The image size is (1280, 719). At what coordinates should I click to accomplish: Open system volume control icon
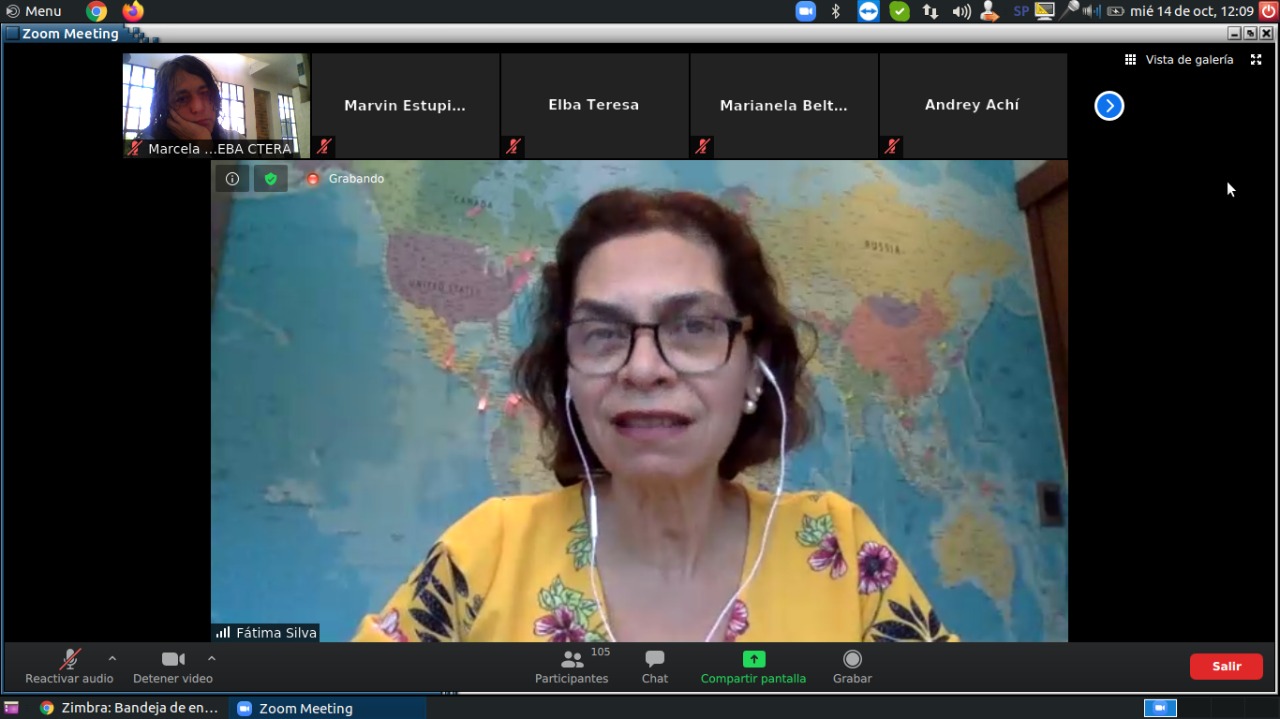point(961,11)
